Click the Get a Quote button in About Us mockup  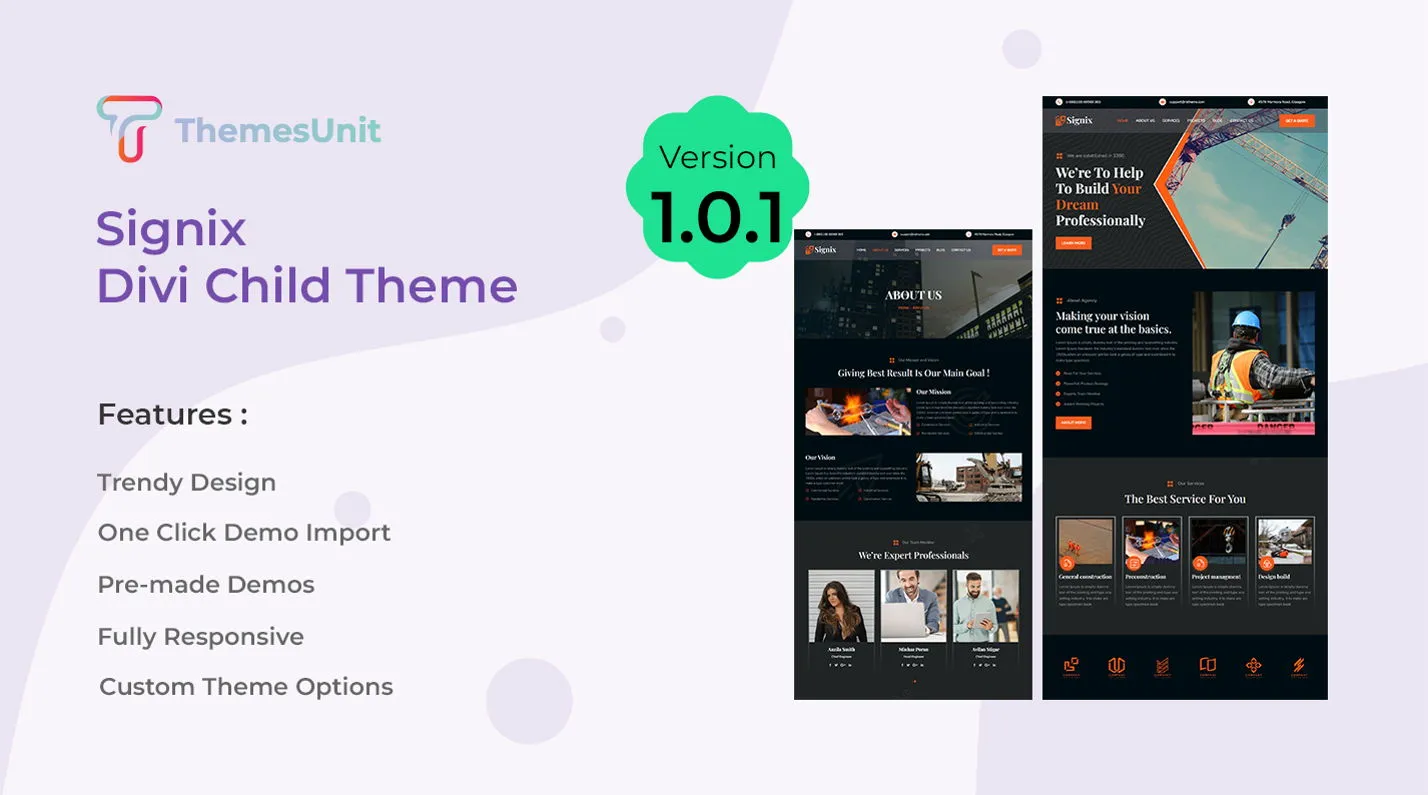[x=1007, y=250]
